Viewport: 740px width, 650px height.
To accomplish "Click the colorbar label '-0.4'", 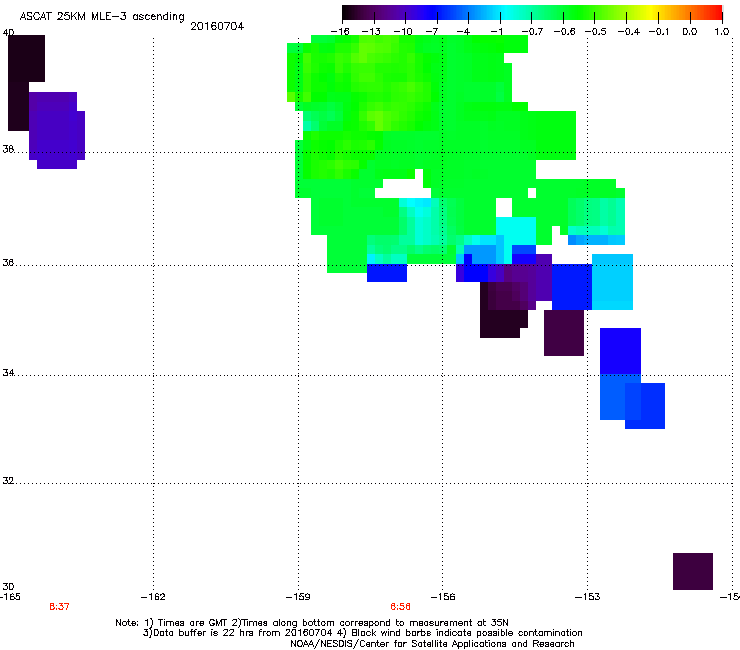I will pyautogui.click(x=629, y=32).
